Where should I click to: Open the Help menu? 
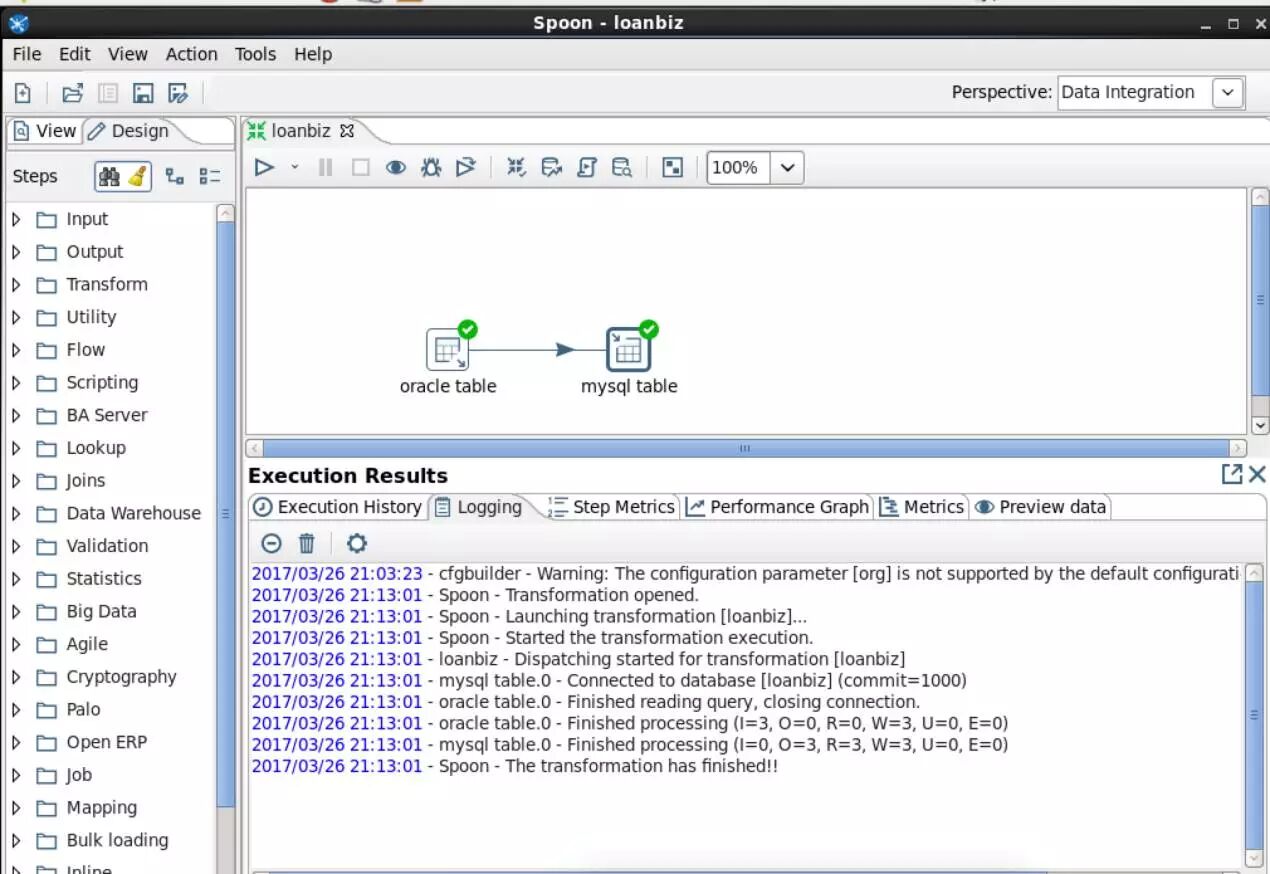pos(313,54)
